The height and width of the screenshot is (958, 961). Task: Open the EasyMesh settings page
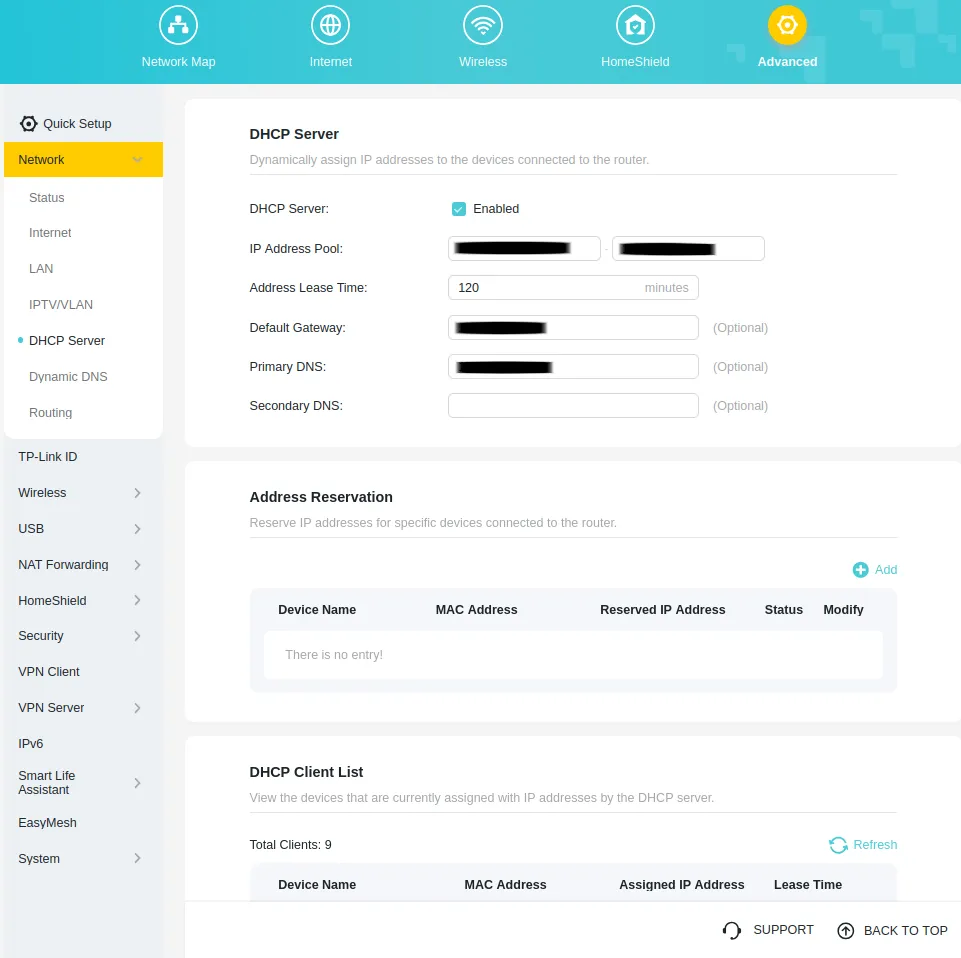(x=47, y=823)
